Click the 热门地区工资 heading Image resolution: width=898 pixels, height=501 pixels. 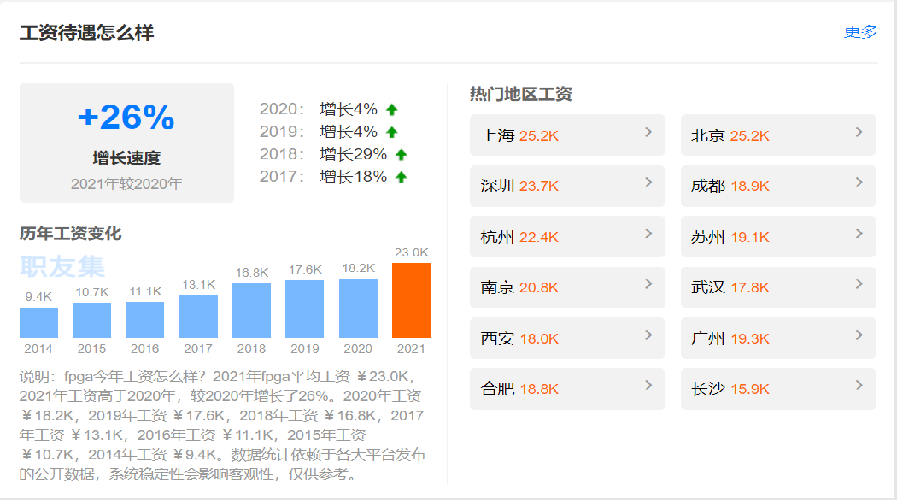tap(521, 94)
